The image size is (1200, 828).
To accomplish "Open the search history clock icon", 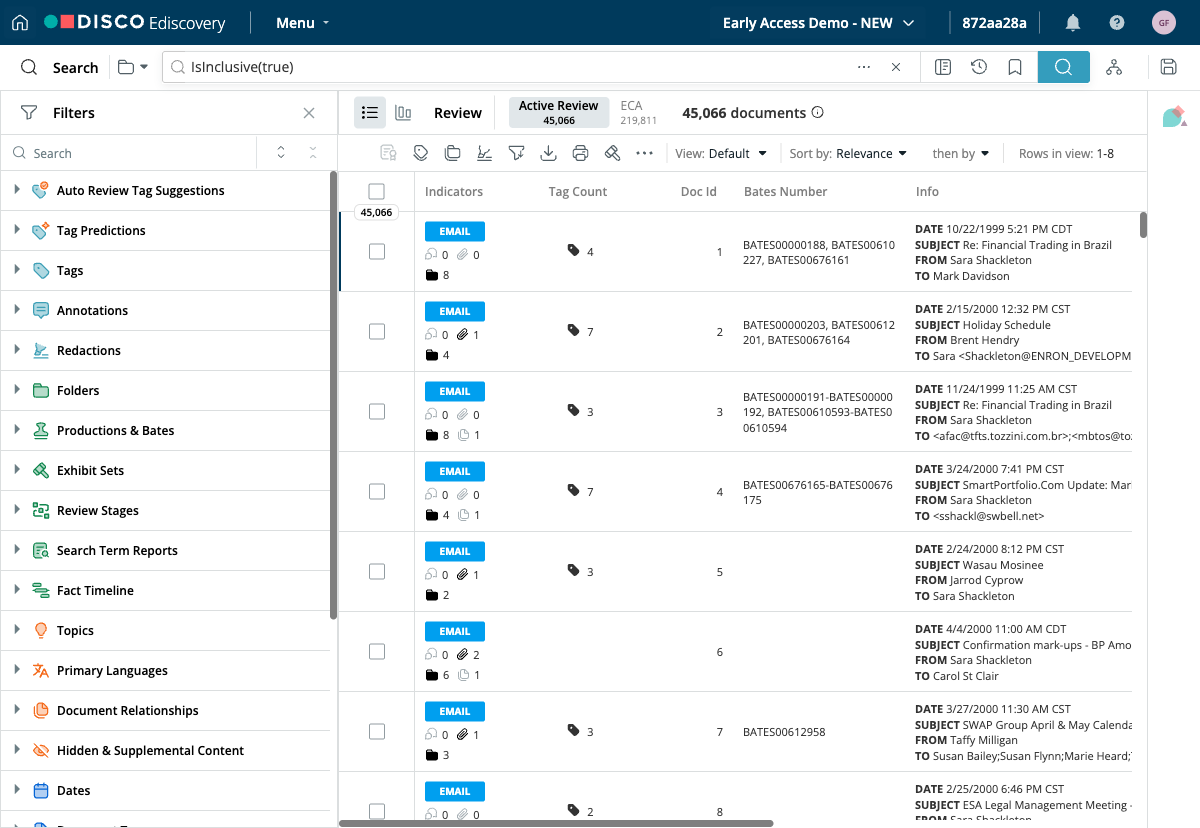I will coord(979,67).
